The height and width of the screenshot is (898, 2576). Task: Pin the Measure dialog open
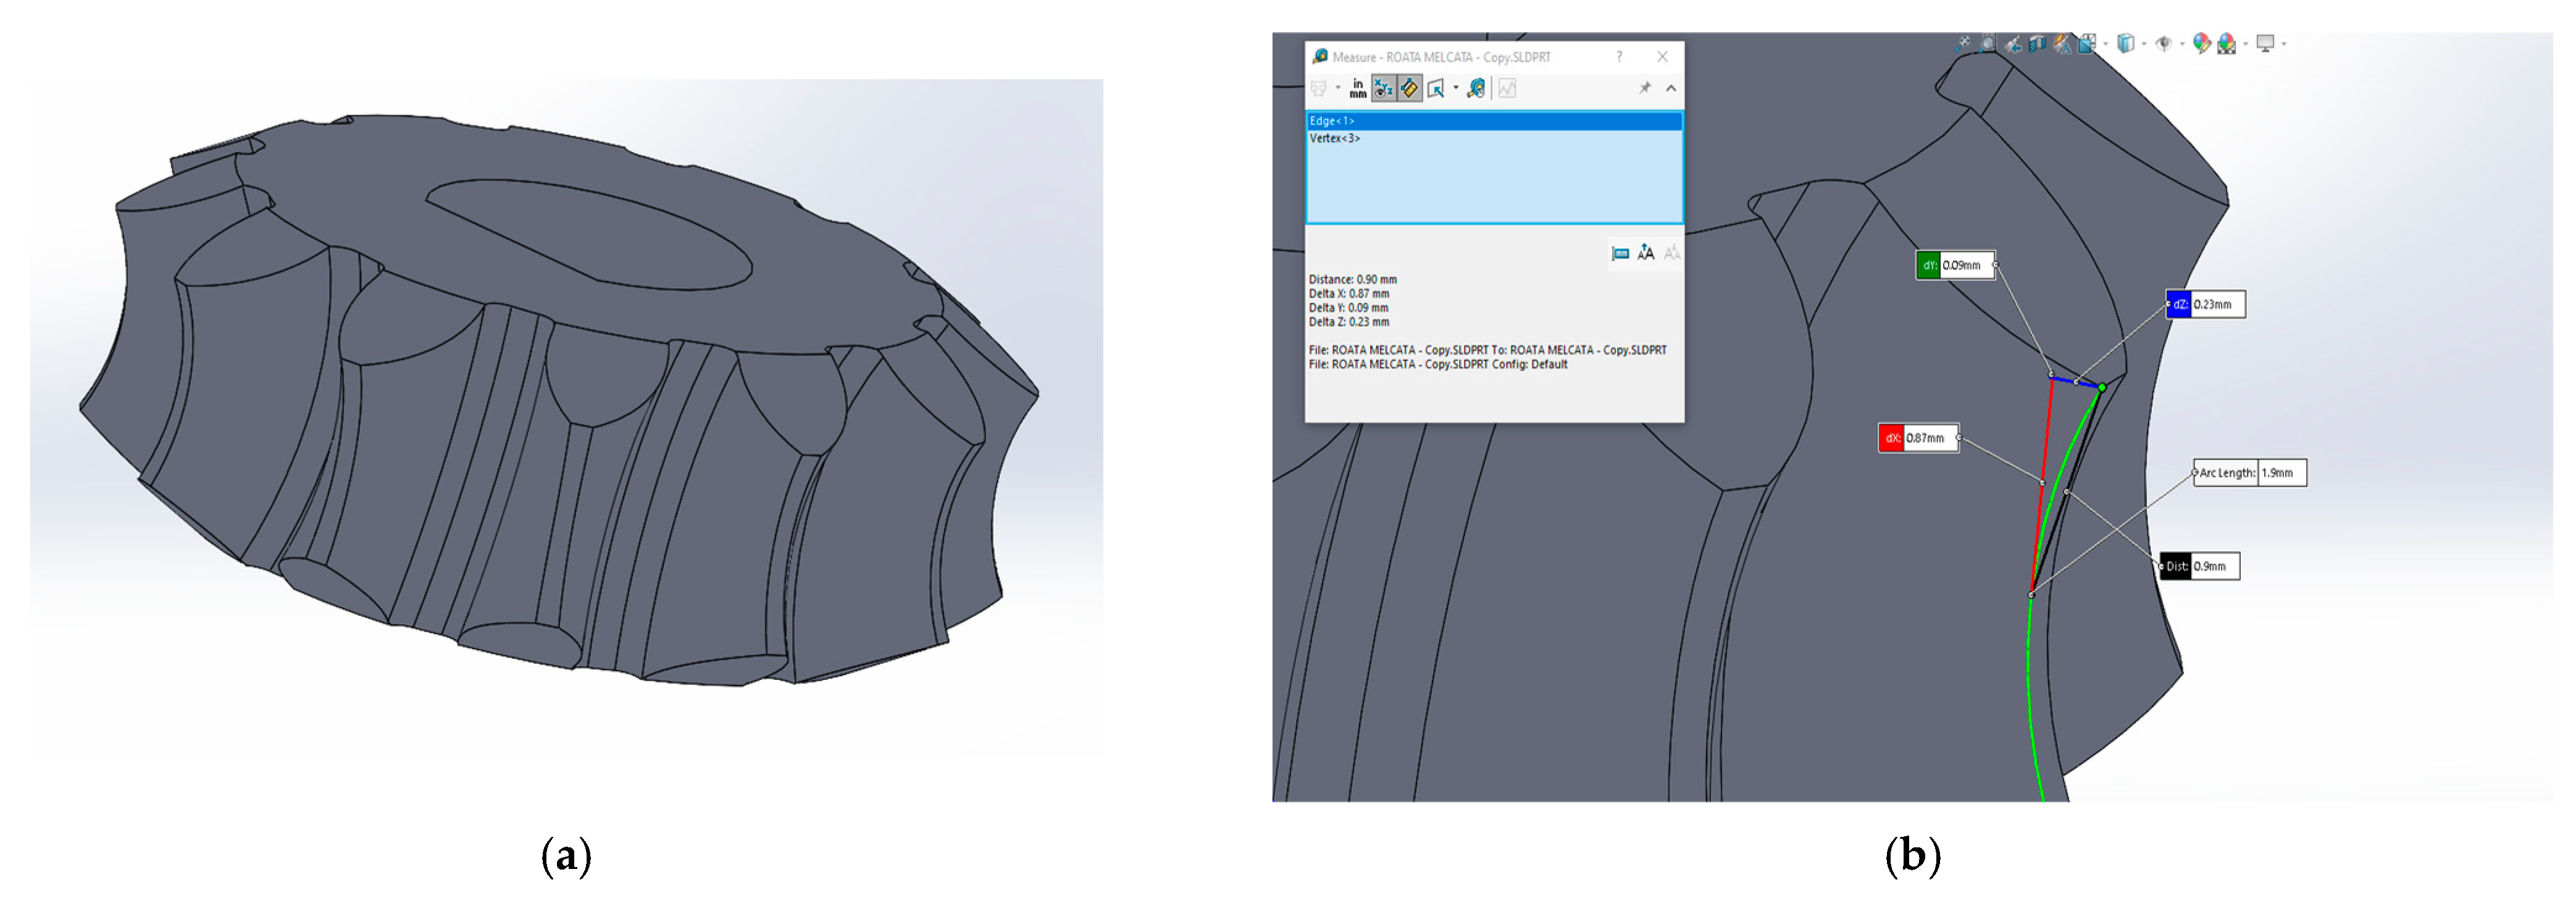click(x=1645, y=88)
